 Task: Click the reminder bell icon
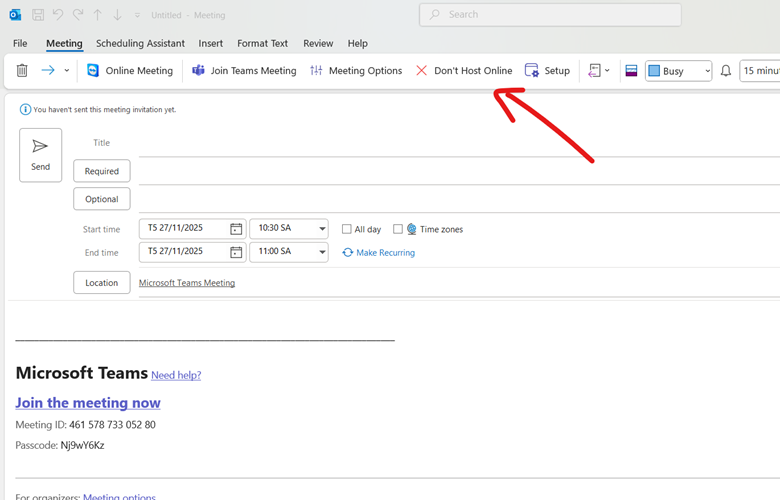click(x=726, y=71)
